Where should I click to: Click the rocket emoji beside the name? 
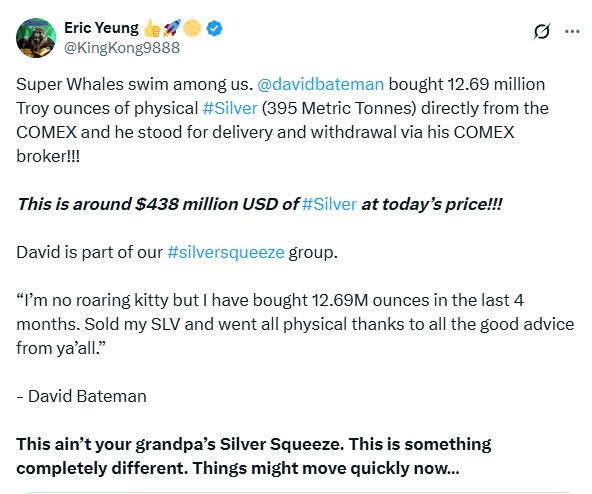(172, 28)
